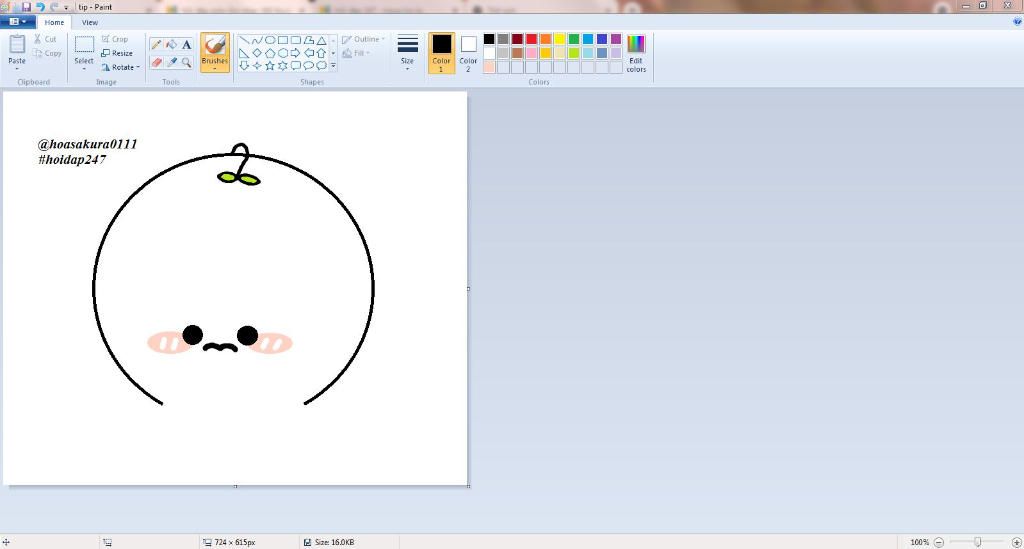Choose the Down arrow shape
Viewport: 1024px width, 549px height.
coord(244,65)
